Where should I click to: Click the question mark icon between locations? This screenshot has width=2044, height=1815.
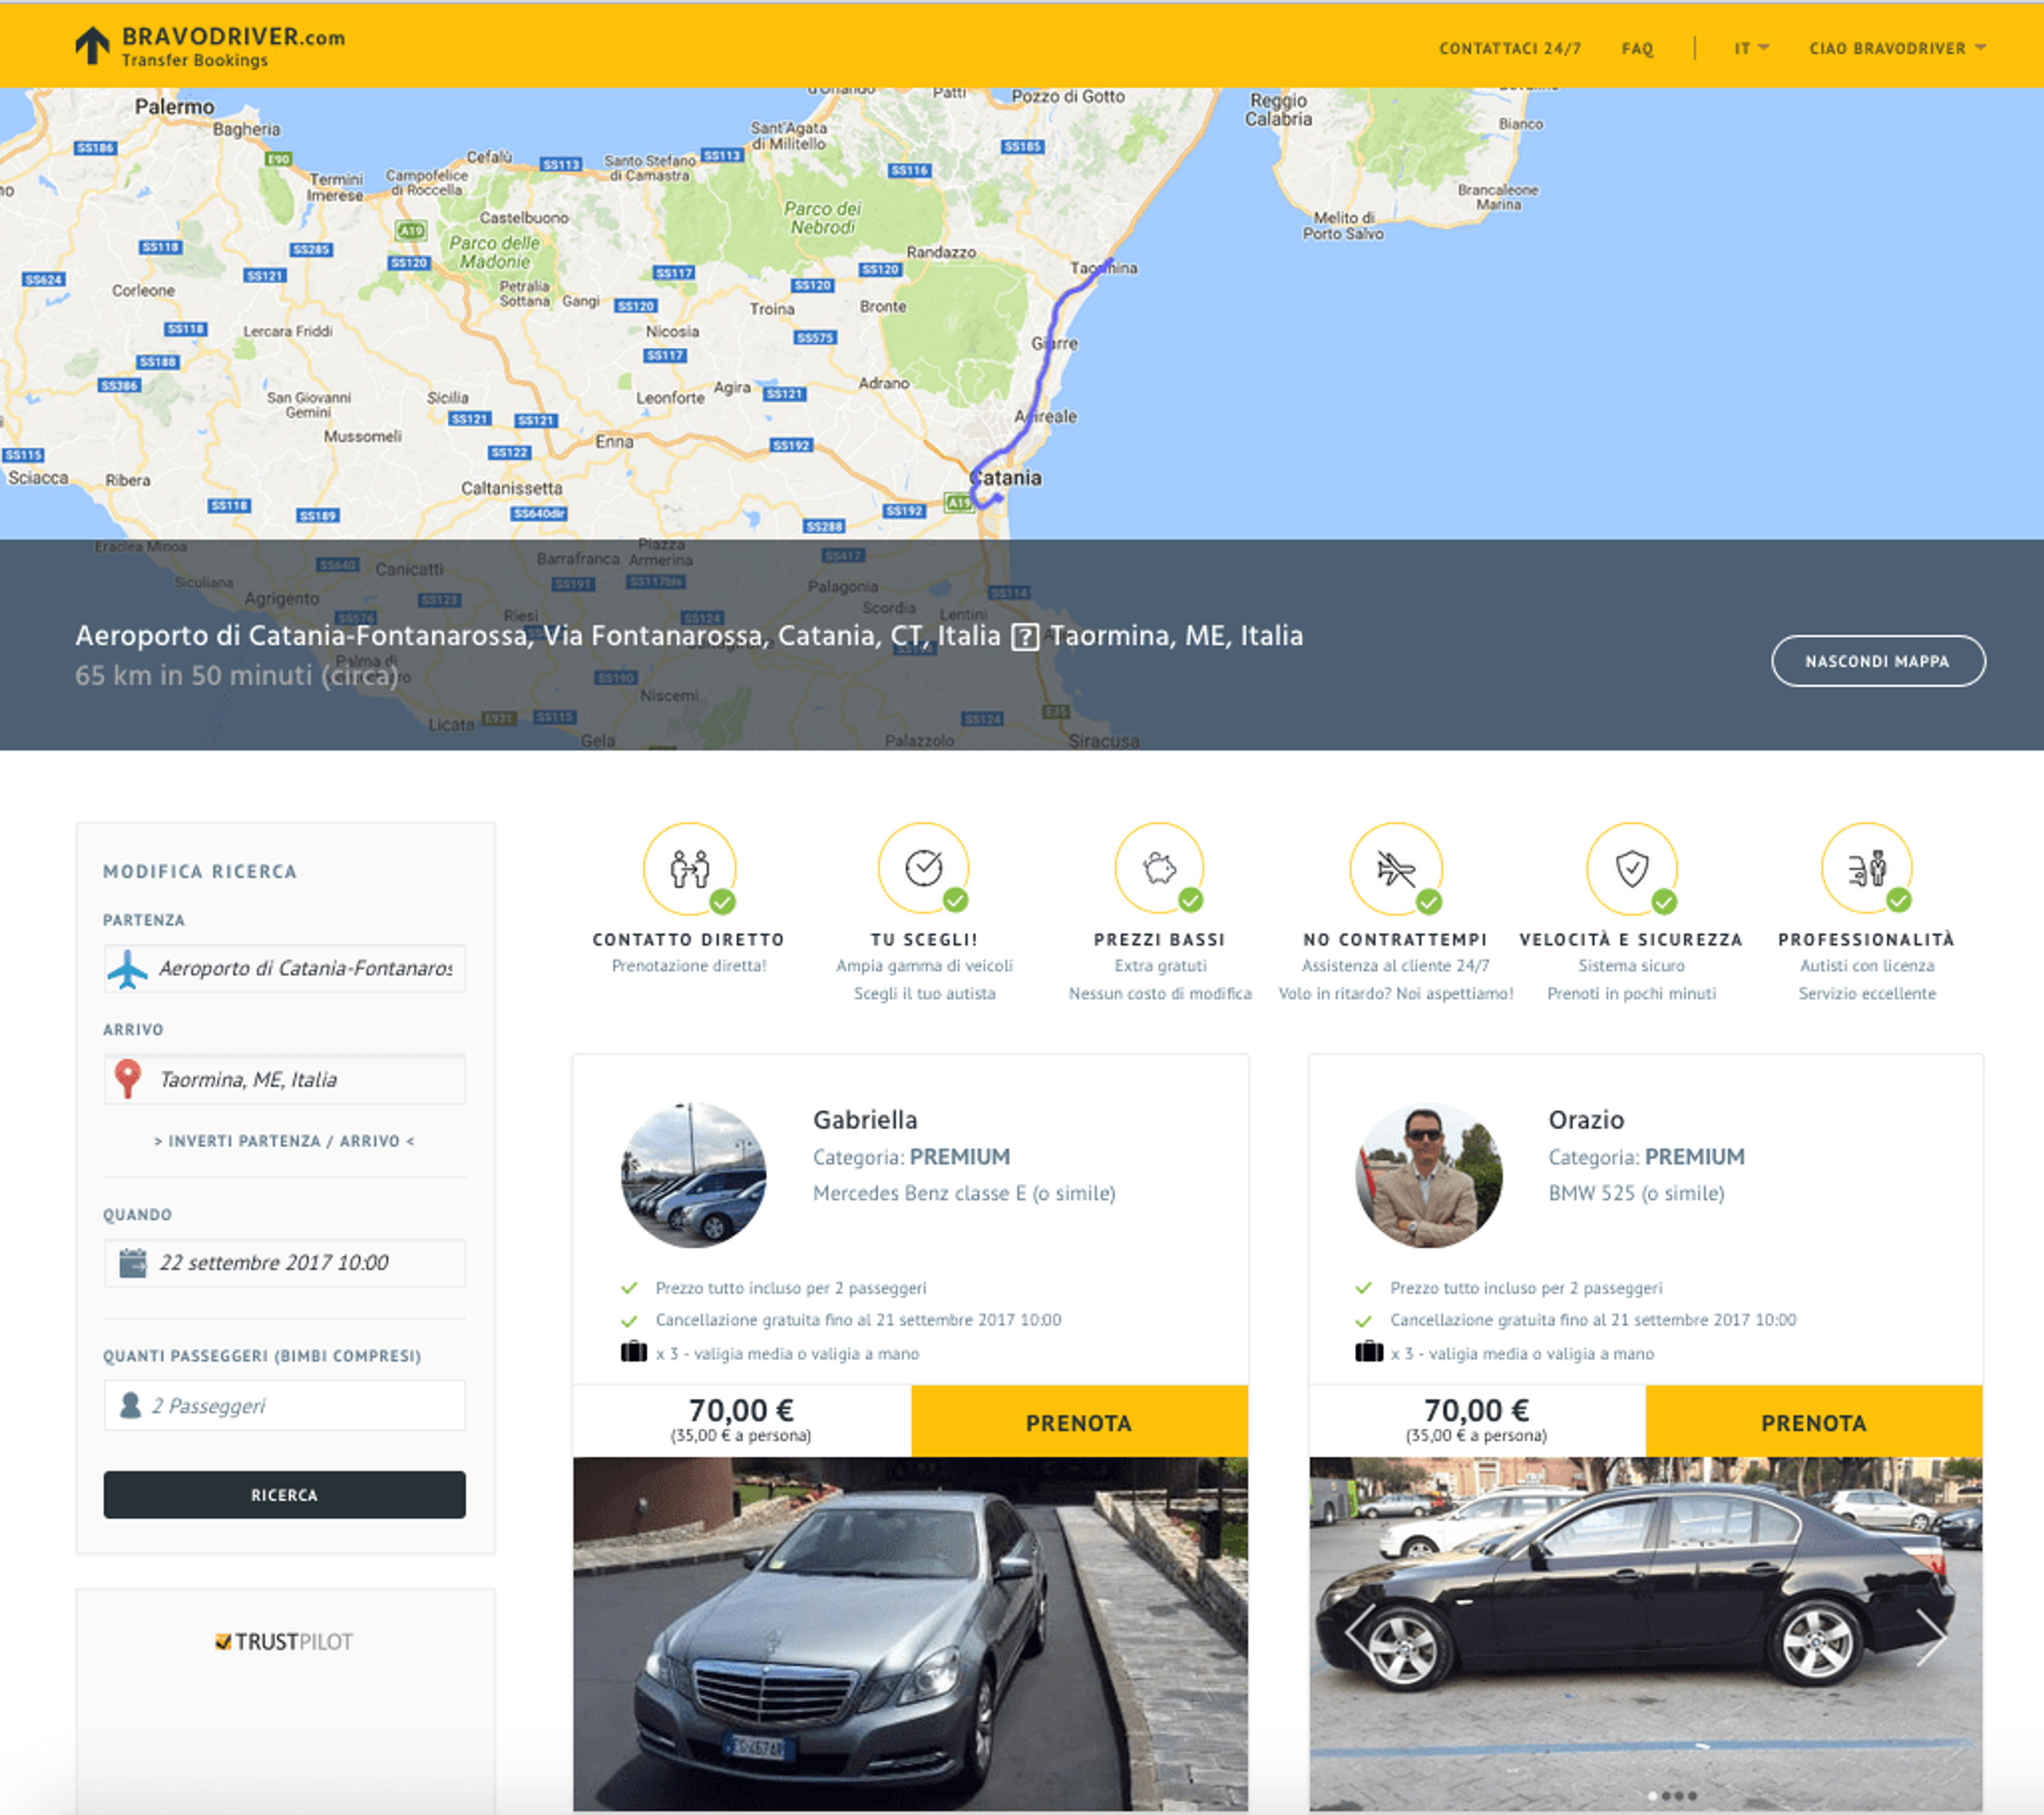coord(1025,637)
